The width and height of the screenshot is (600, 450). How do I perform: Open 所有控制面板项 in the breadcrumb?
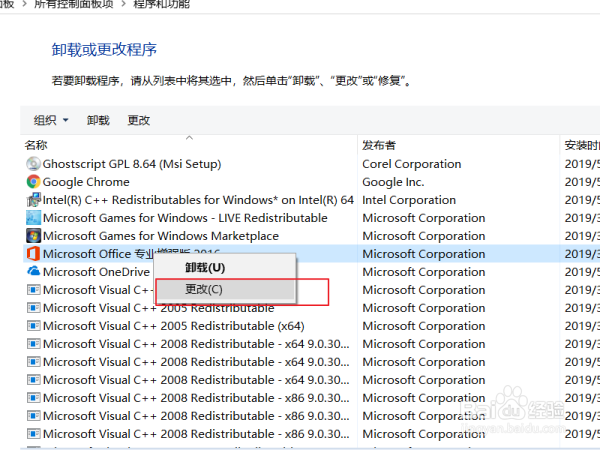(73, 4)
